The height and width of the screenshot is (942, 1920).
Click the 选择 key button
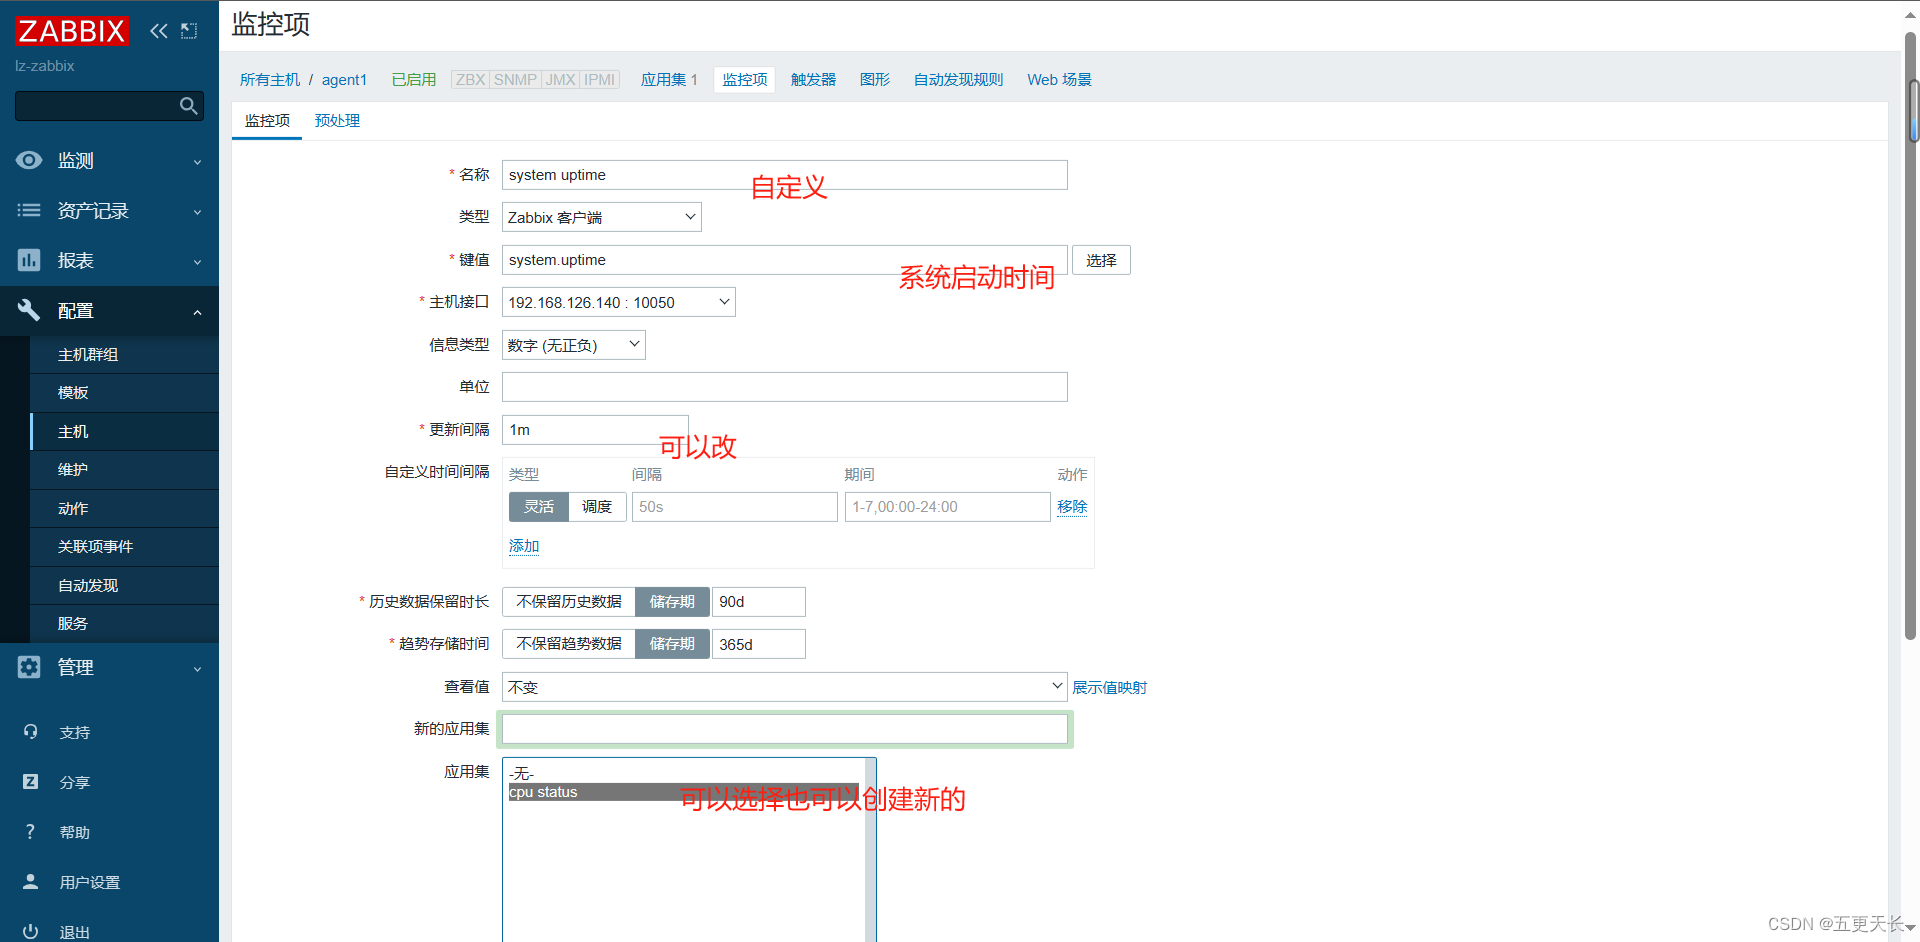pos(1101,260)
